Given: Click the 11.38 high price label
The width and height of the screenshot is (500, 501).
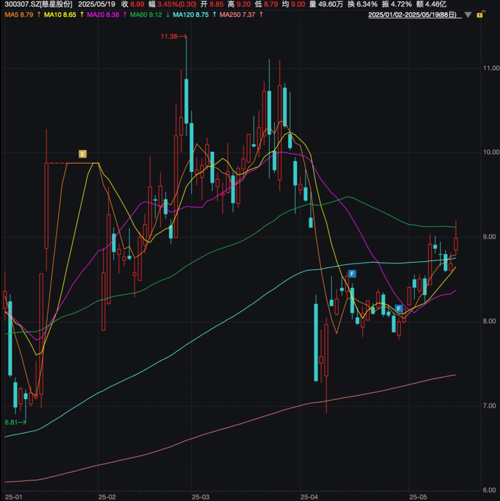Looking at the screenshot, I should coord(169,36).
